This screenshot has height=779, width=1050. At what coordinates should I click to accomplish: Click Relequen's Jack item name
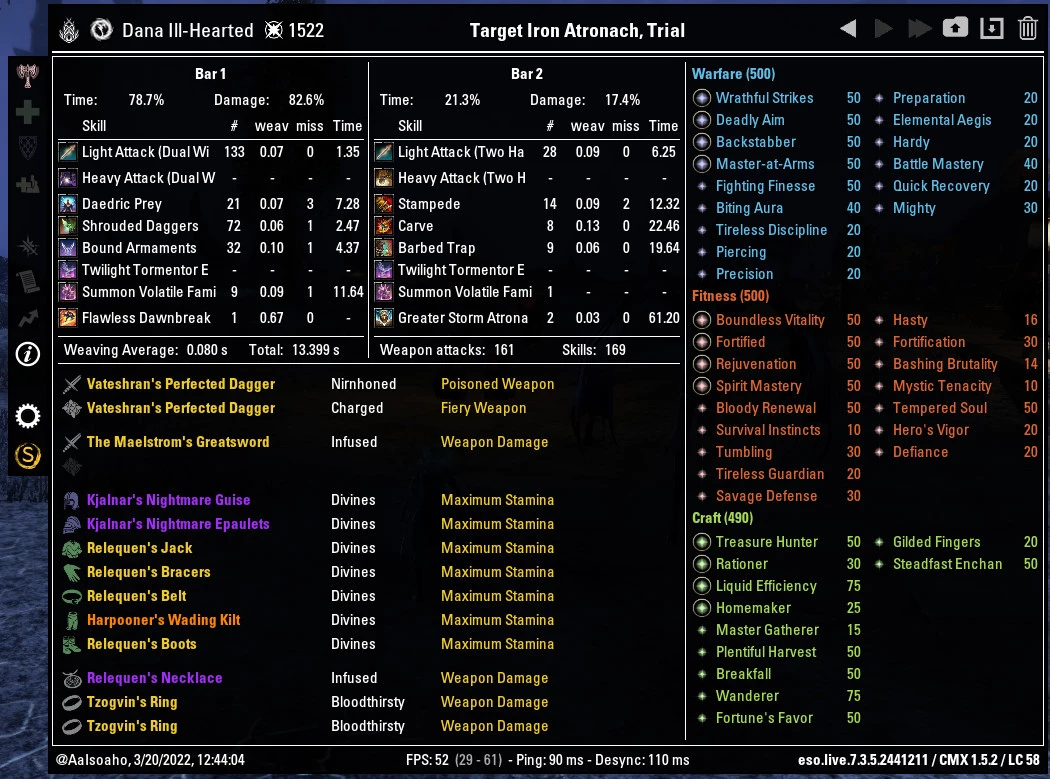(x=139, y=548)
